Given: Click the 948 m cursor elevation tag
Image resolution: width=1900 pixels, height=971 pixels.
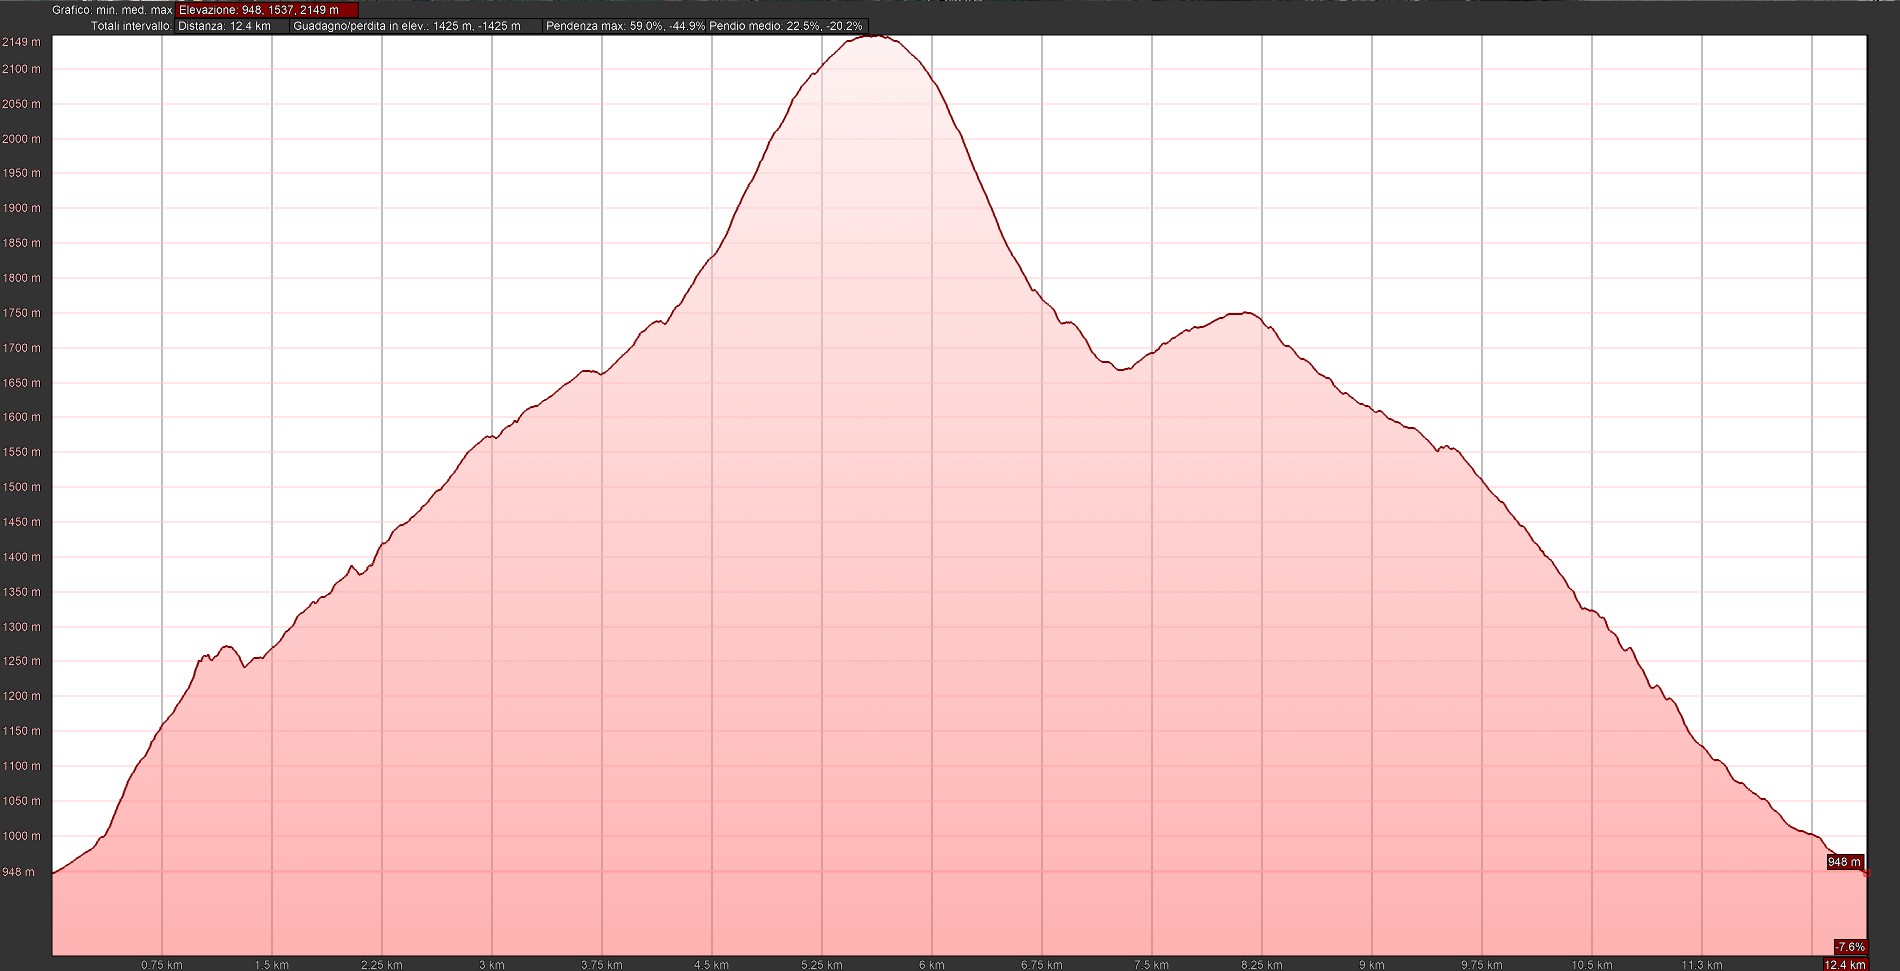Looking at the screenshot, I should pos(1845,862).
